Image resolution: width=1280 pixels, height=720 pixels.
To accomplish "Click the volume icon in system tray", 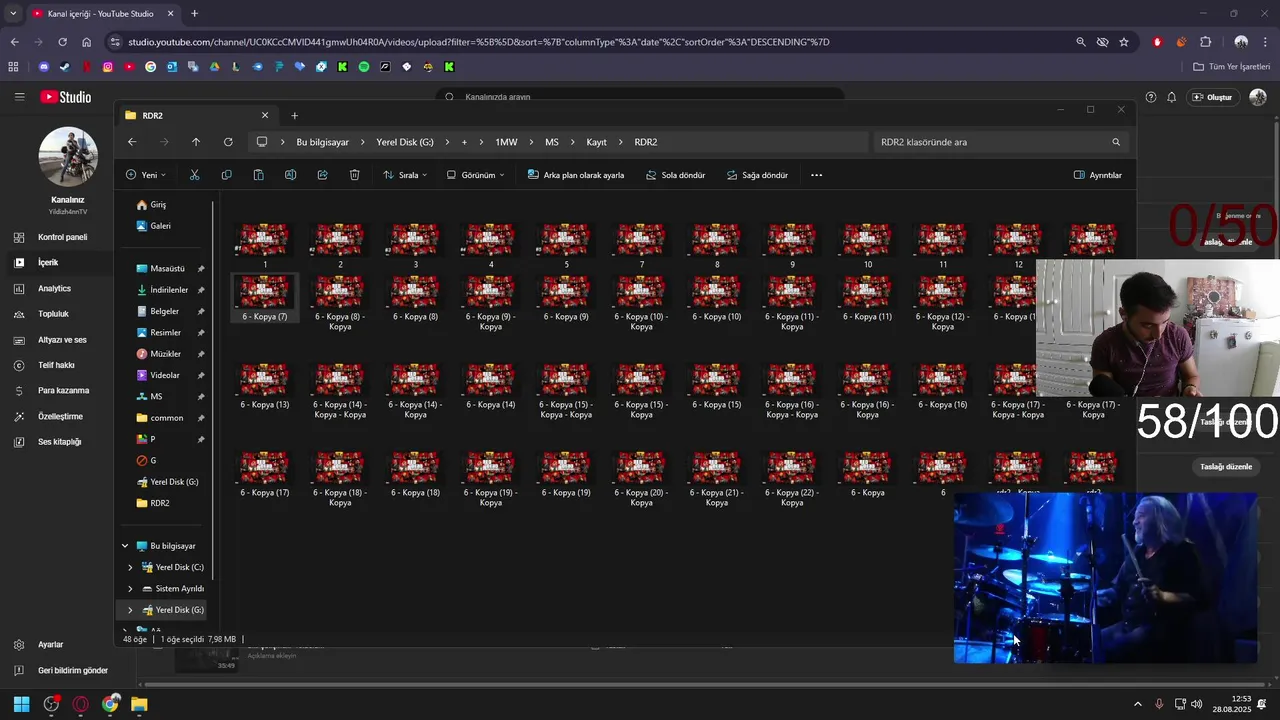I will (1197, 704).
